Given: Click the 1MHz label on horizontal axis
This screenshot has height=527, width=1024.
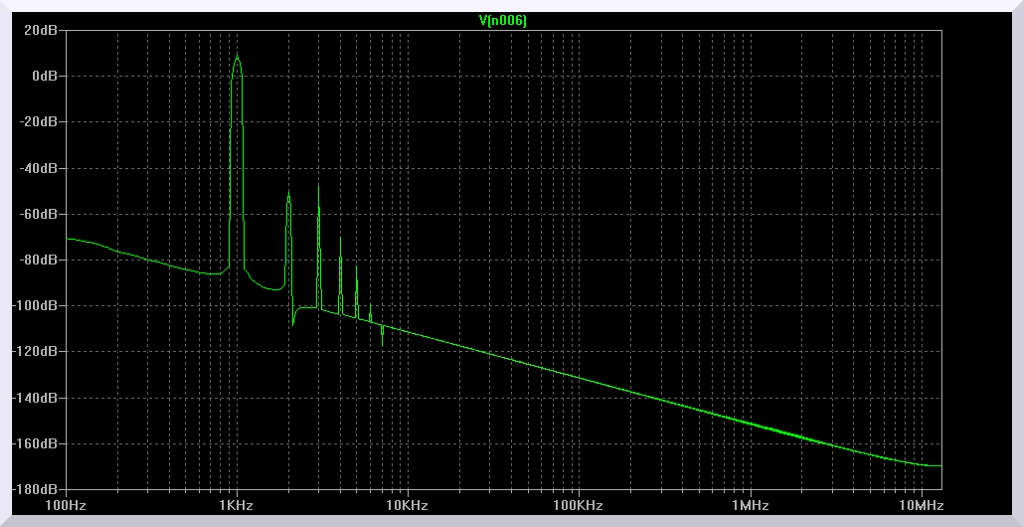Looking at the screenshot, I should [749, 506].
